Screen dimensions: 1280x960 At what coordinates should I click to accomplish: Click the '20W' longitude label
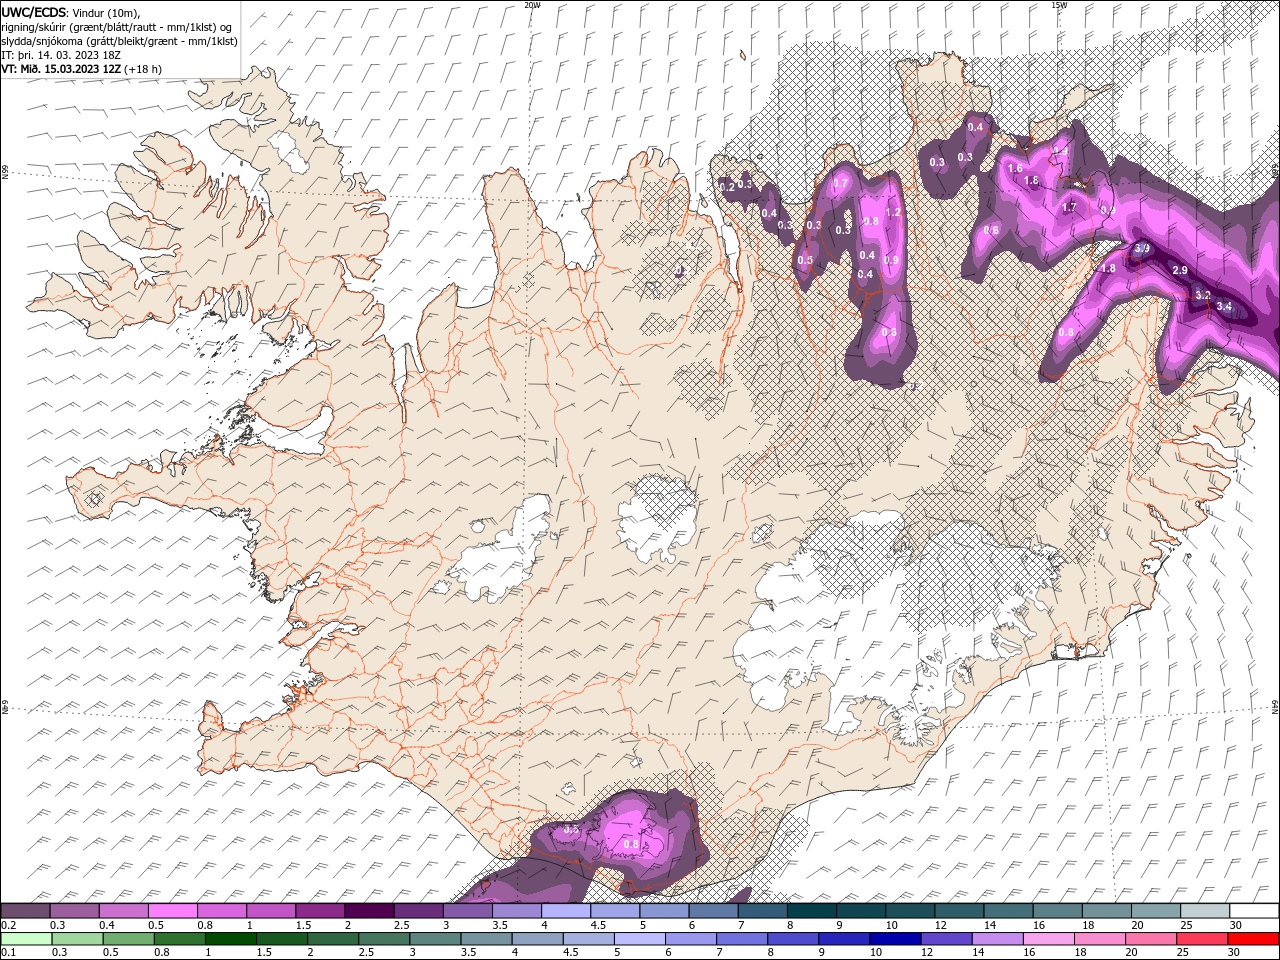(532, 5)
